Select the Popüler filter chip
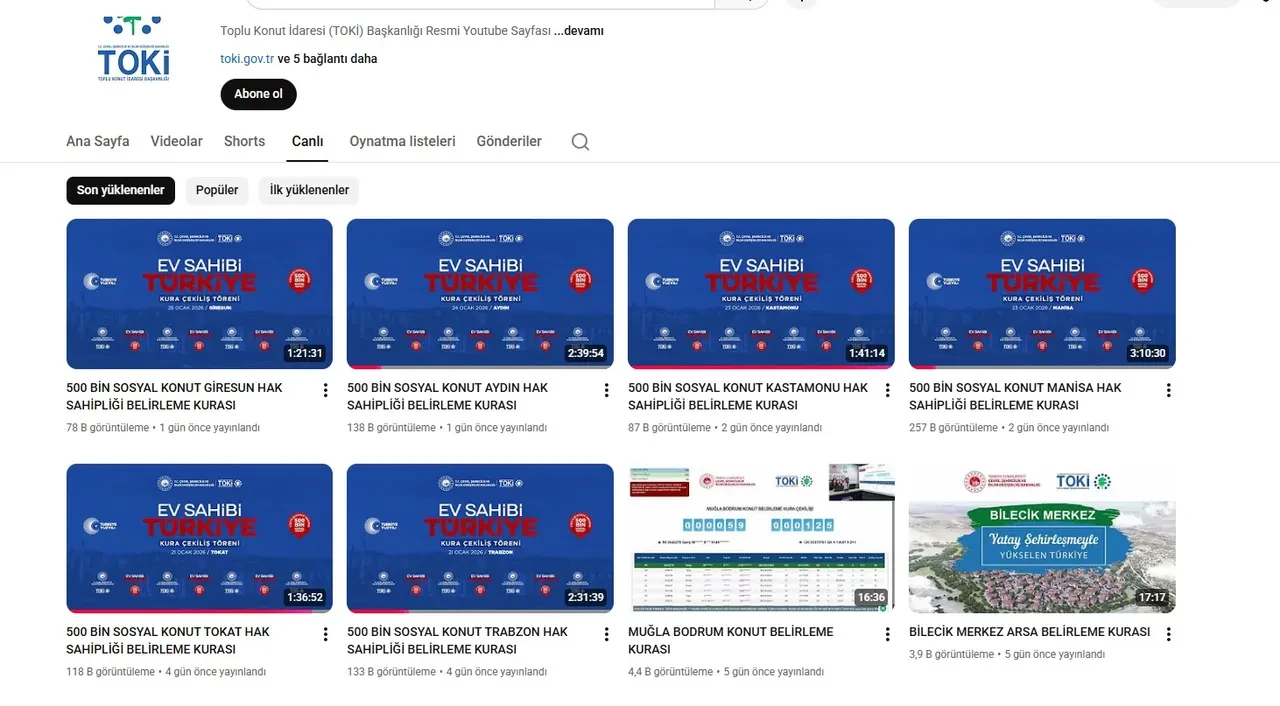 [217, 190]
